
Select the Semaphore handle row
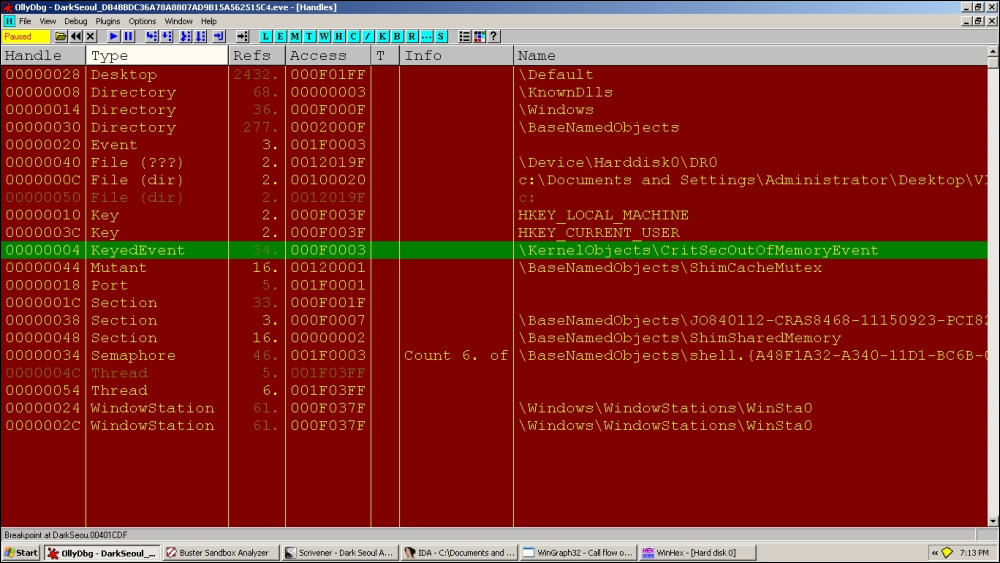pyautogui.click(x=494, y=355)
